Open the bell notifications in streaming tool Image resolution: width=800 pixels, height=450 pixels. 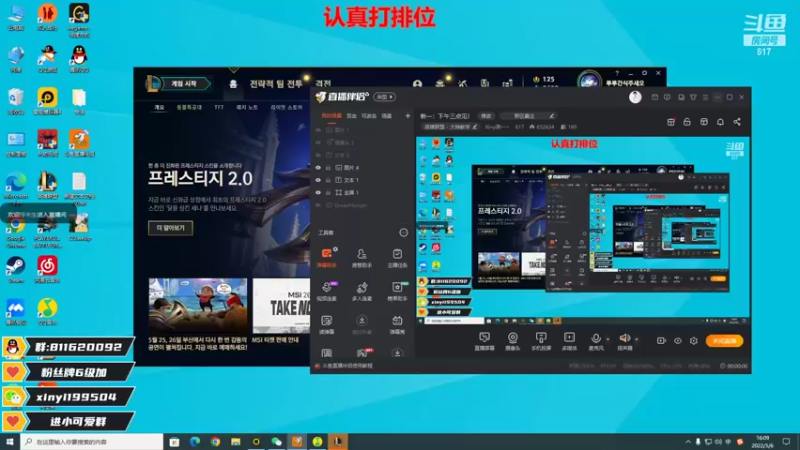[x=720, y=122]
